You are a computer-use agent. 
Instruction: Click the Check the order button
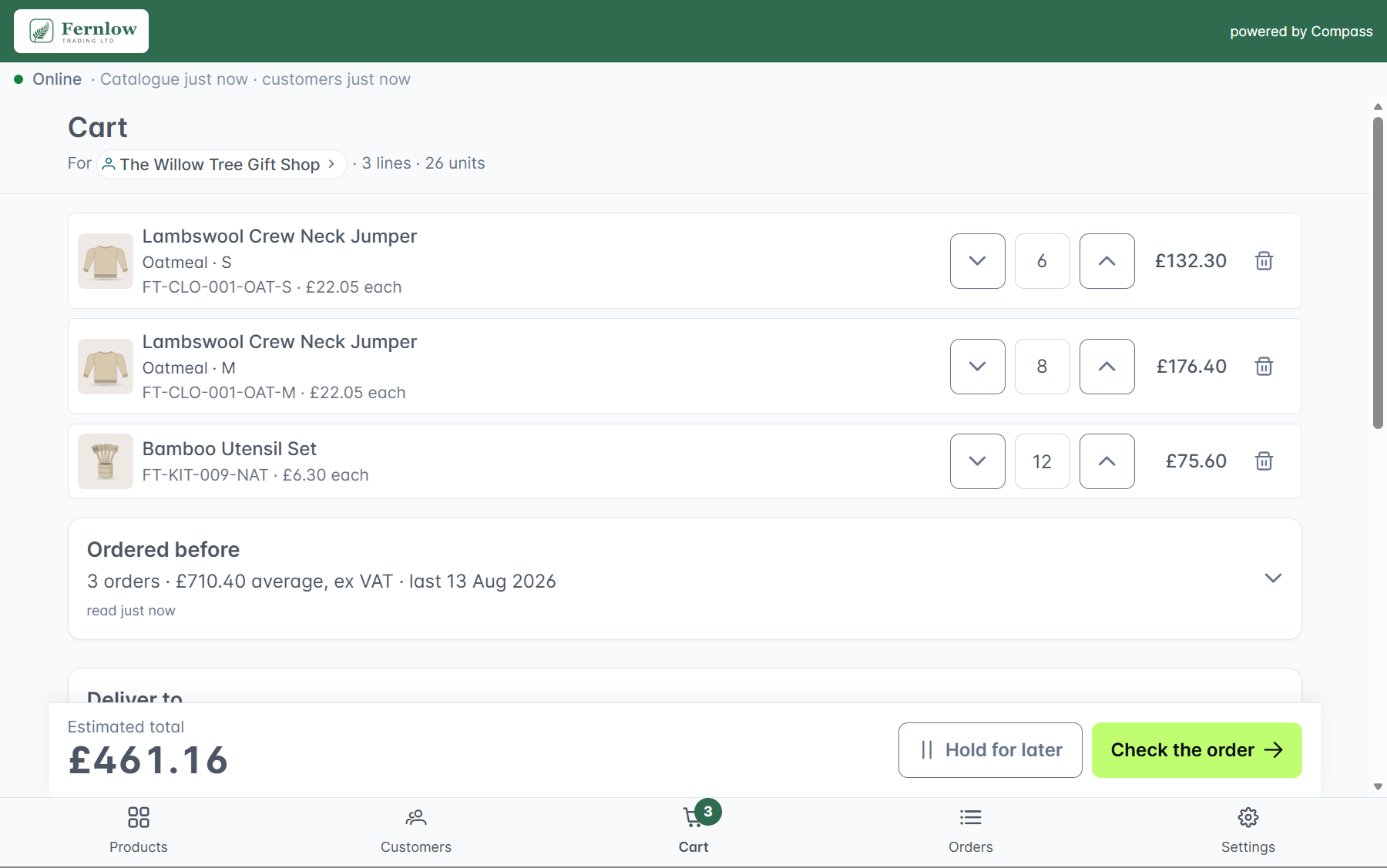pos(1197,750)
